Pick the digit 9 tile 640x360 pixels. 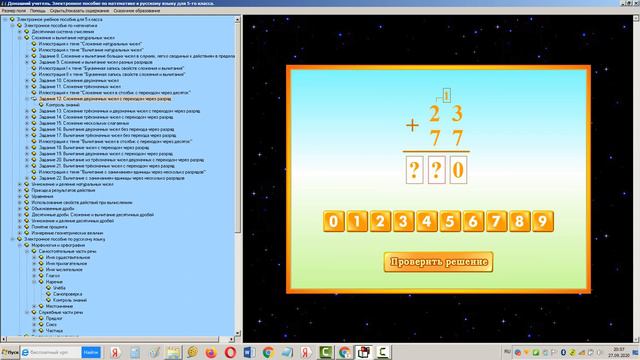543,221
